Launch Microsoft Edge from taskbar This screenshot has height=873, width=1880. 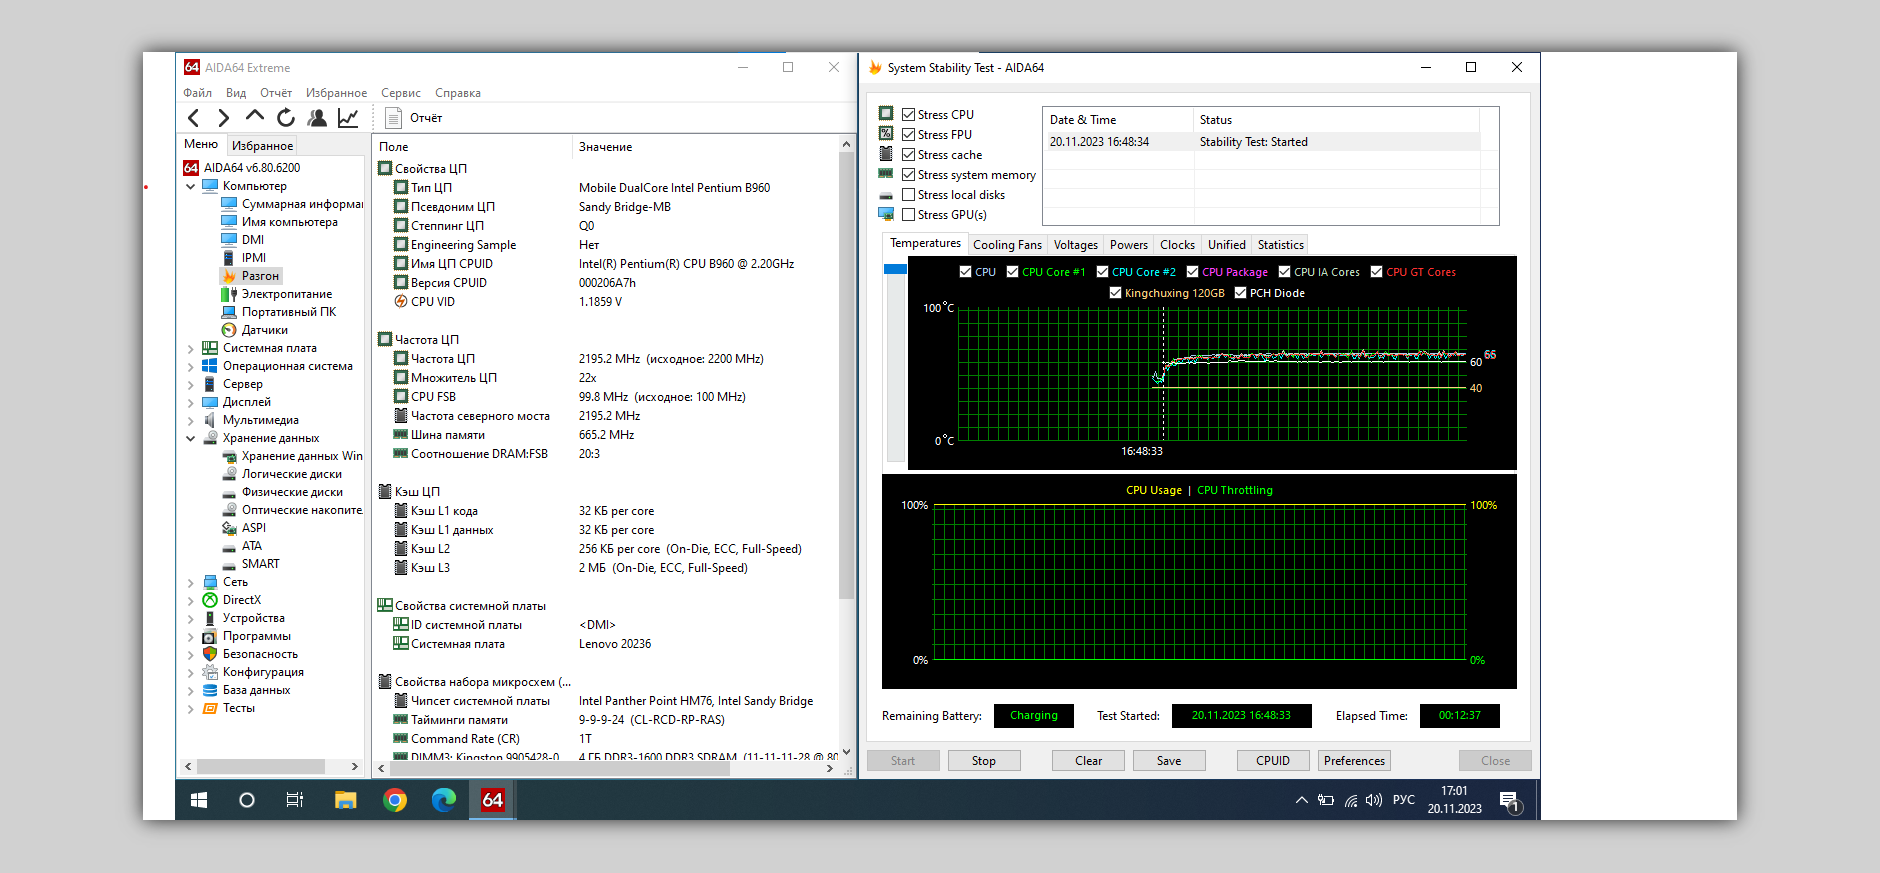444,800
